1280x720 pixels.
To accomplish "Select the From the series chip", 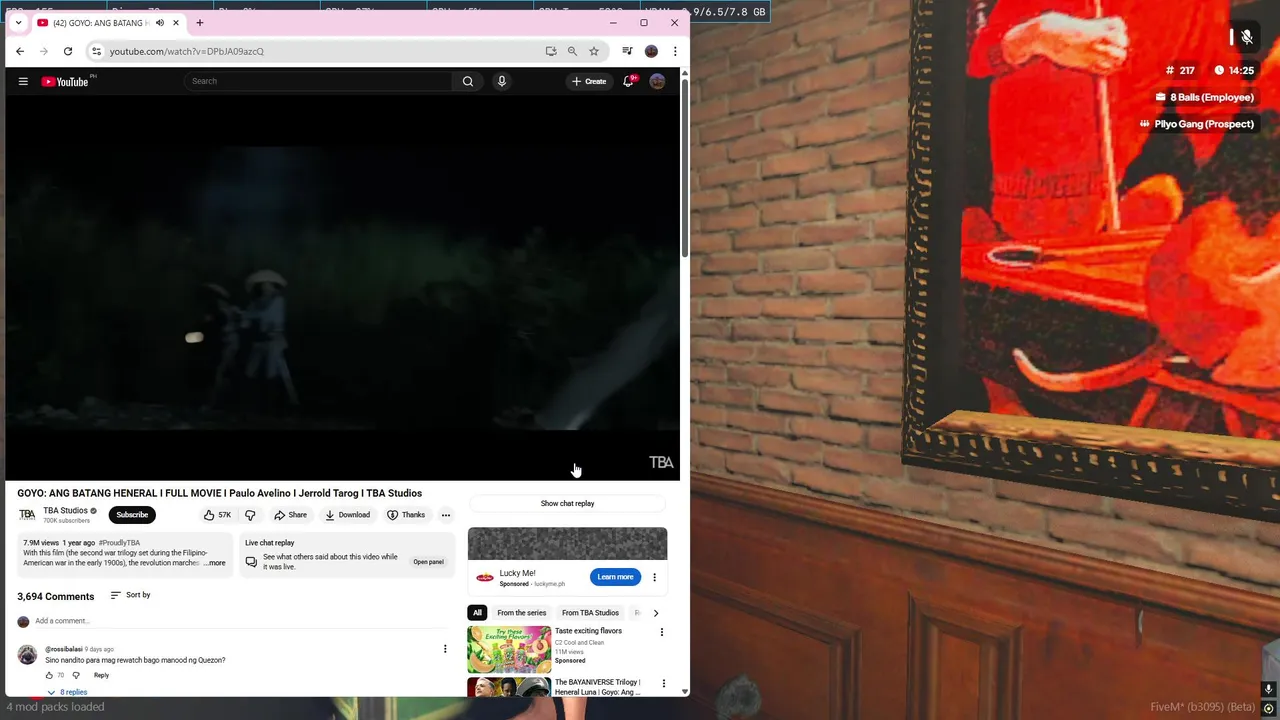I will tap(521, 613).
